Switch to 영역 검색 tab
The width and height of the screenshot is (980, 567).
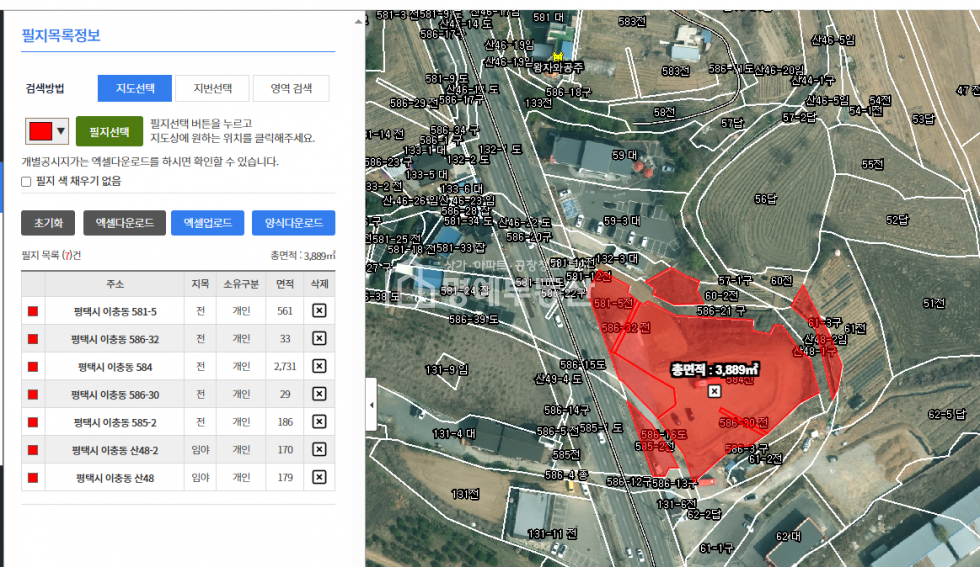click(291, 88)
